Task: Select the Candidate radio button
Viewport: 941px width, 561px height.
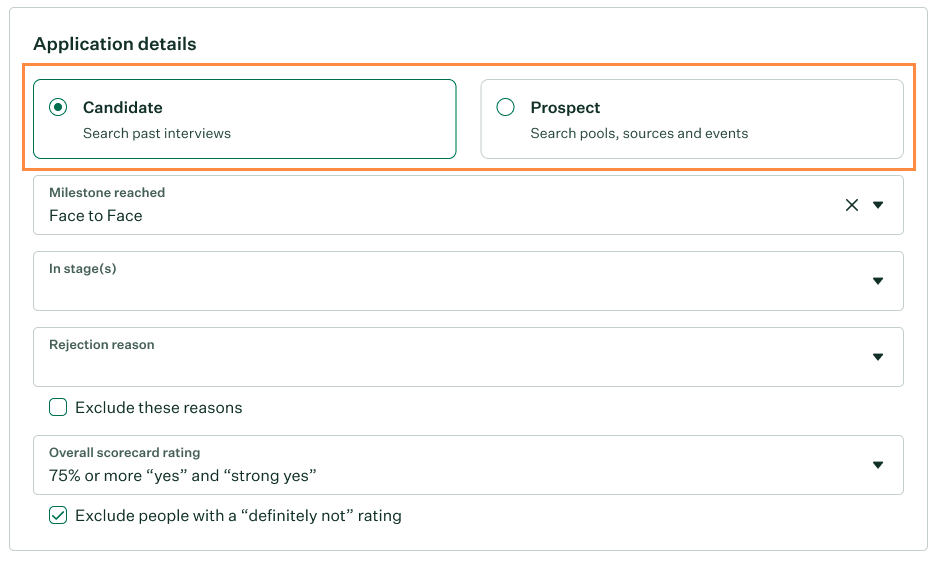Action: point(58,107)
